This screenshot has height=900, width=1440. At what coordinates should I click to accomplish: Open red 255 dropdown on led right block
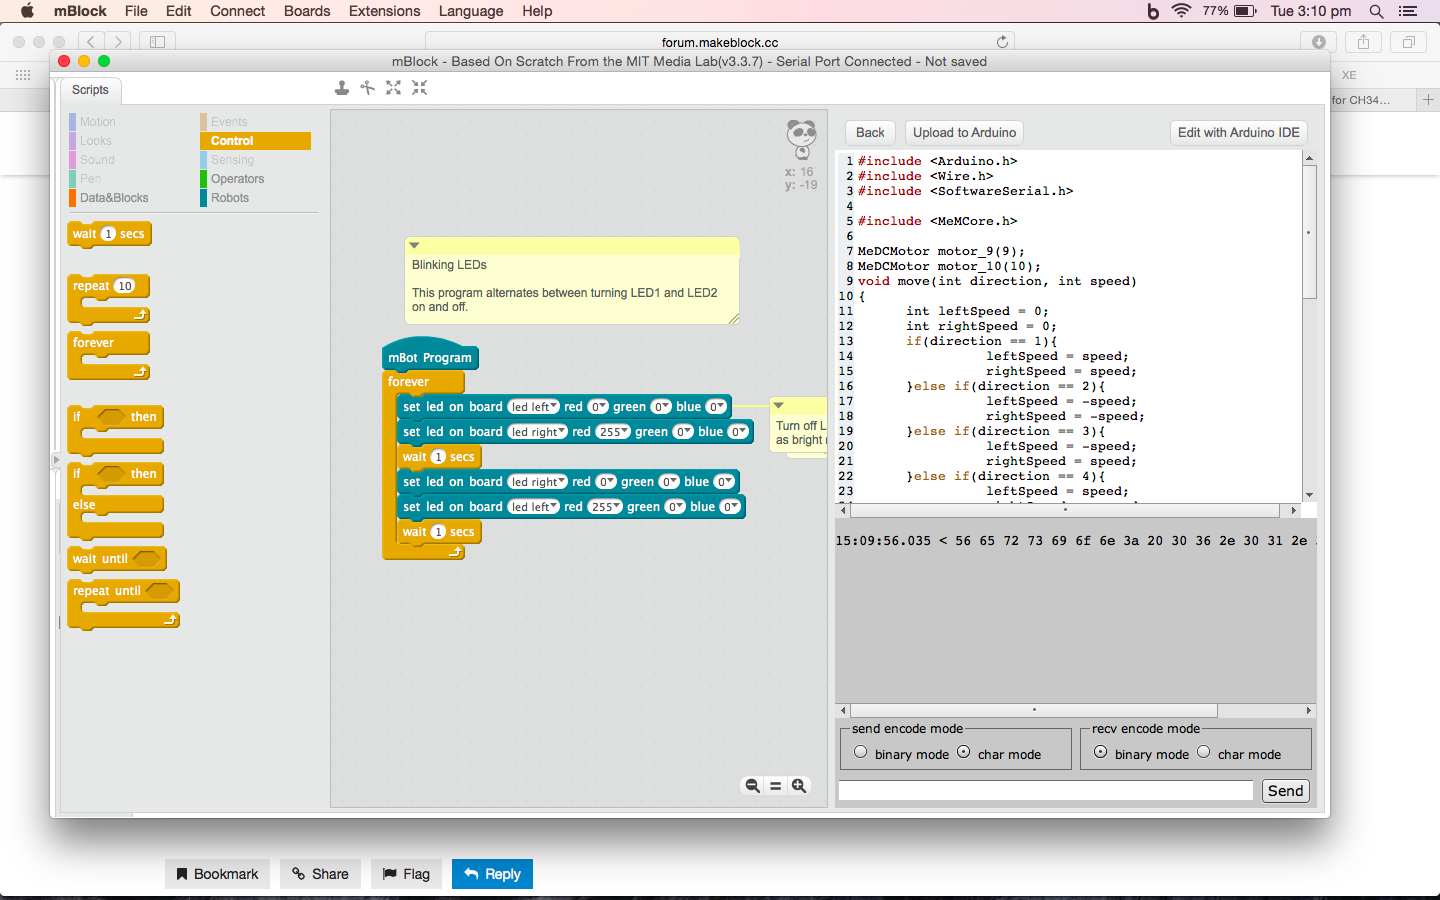pos(614,432)
